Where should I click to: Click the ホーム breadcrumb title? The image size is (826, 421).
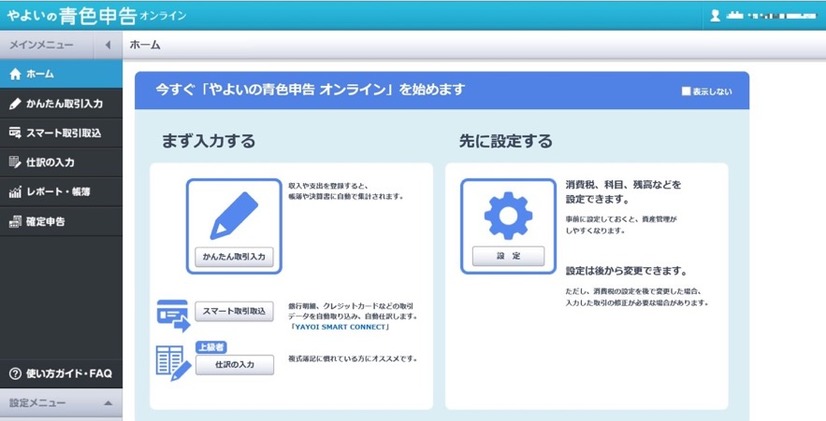(x=145, y=45)
